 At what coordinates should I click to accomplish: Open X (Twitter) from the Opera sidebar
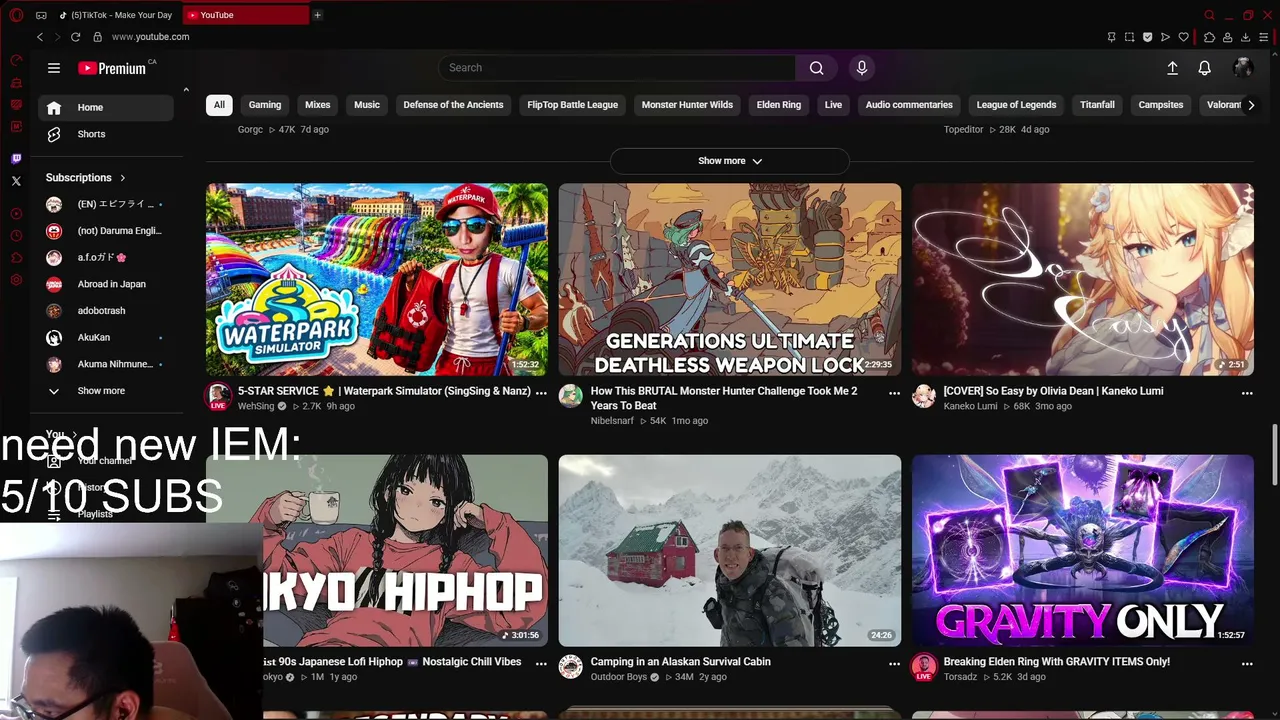click(x=16, y=181)
